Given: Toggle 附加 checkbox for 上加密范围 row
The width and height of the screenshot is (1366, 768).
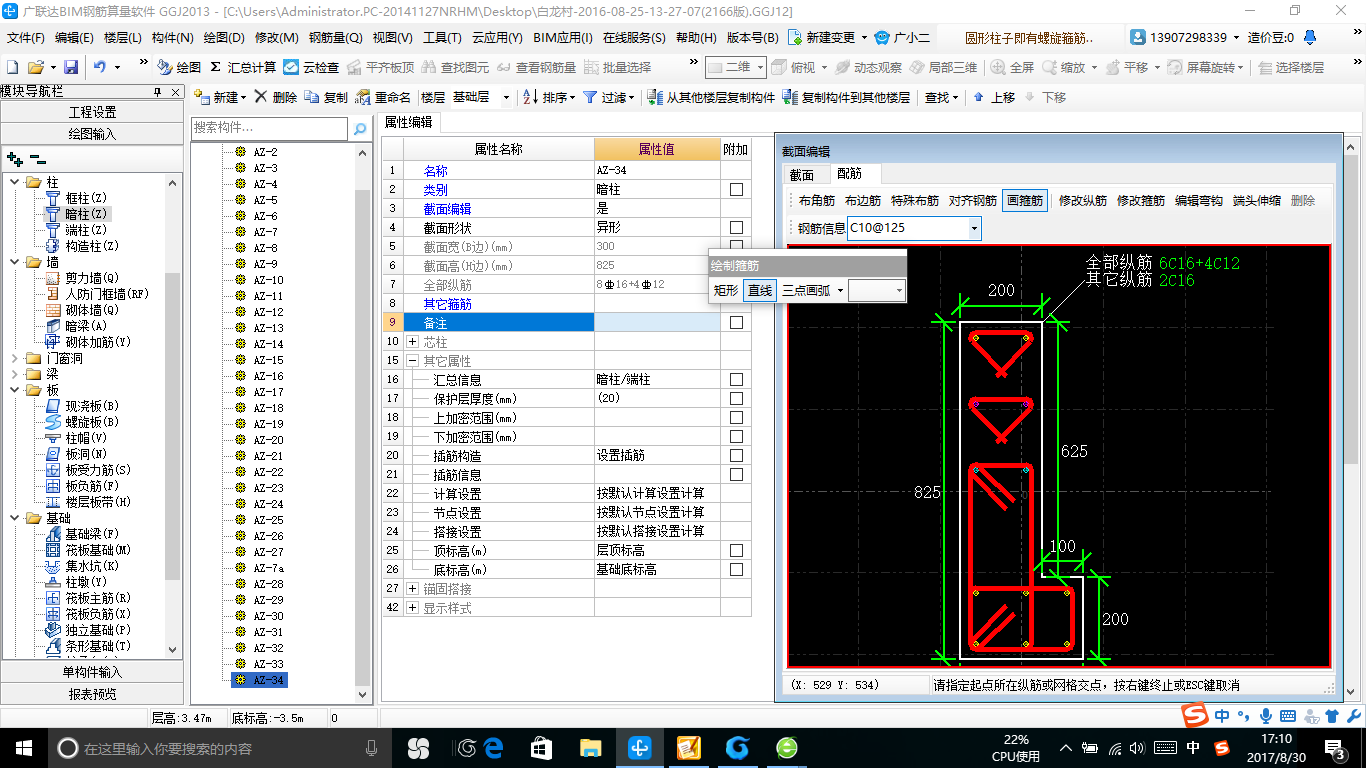Looking at the screenshot, I should [736, 417].
